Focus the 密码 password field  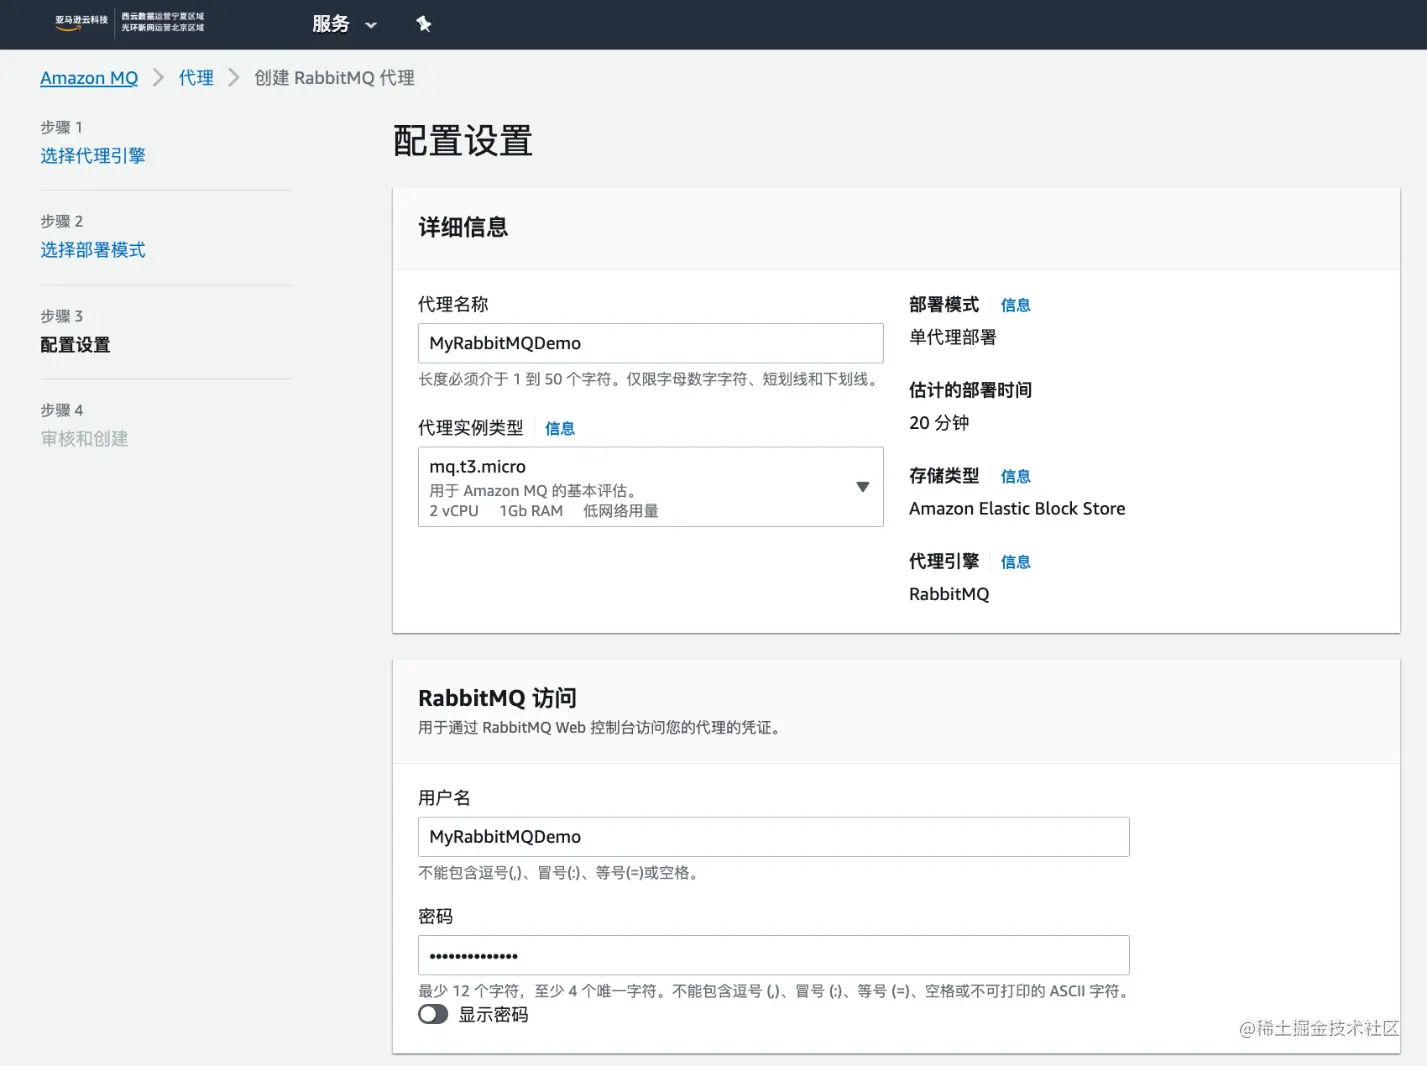(x=774, y=955)
